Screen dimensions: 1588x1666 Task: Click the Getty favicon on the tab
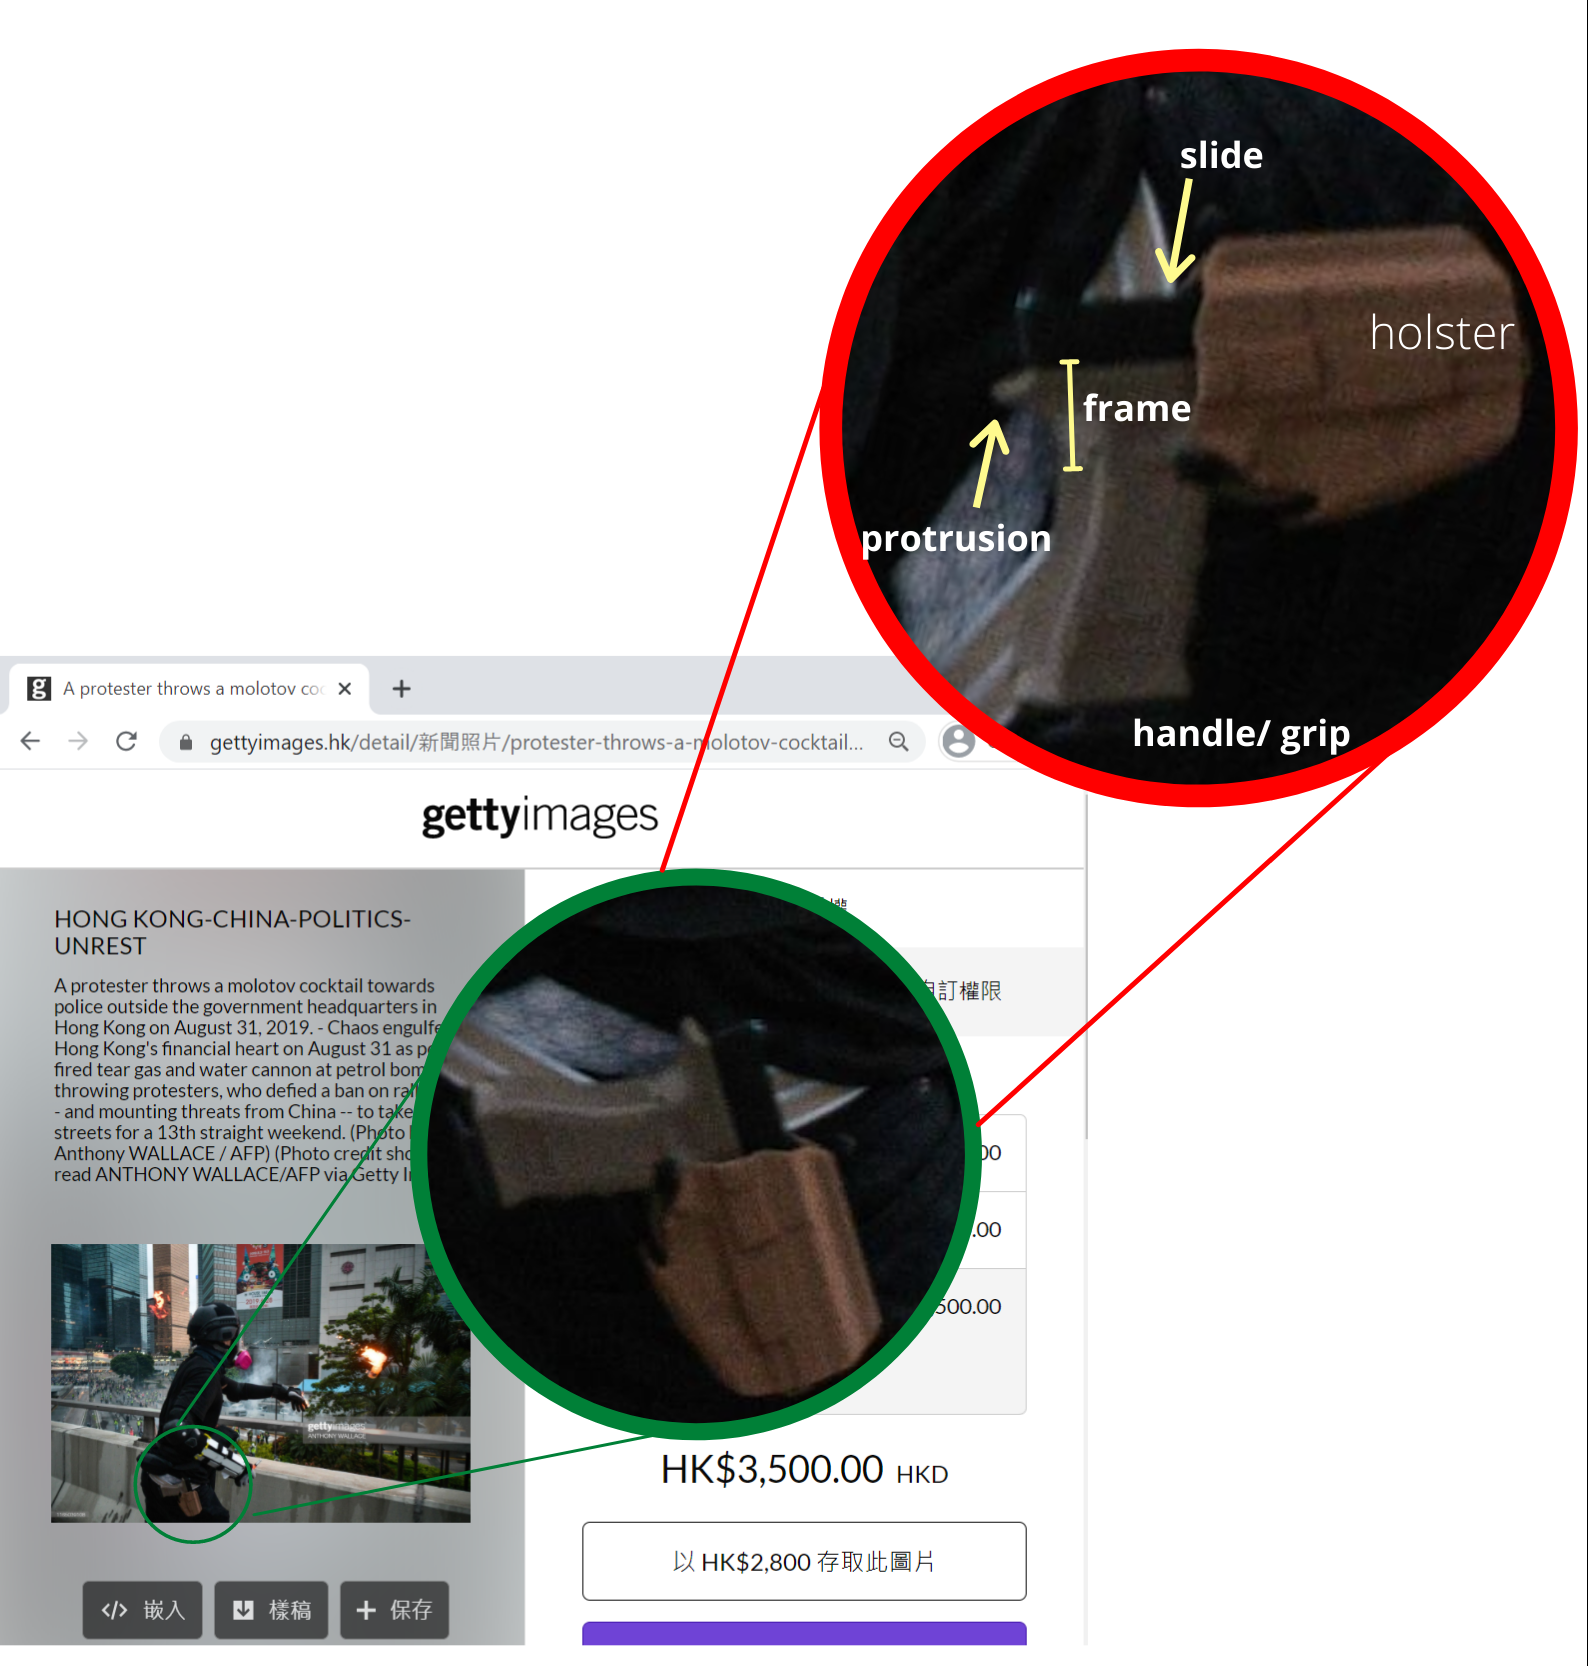pyautogui.click(x=39, y=688)
